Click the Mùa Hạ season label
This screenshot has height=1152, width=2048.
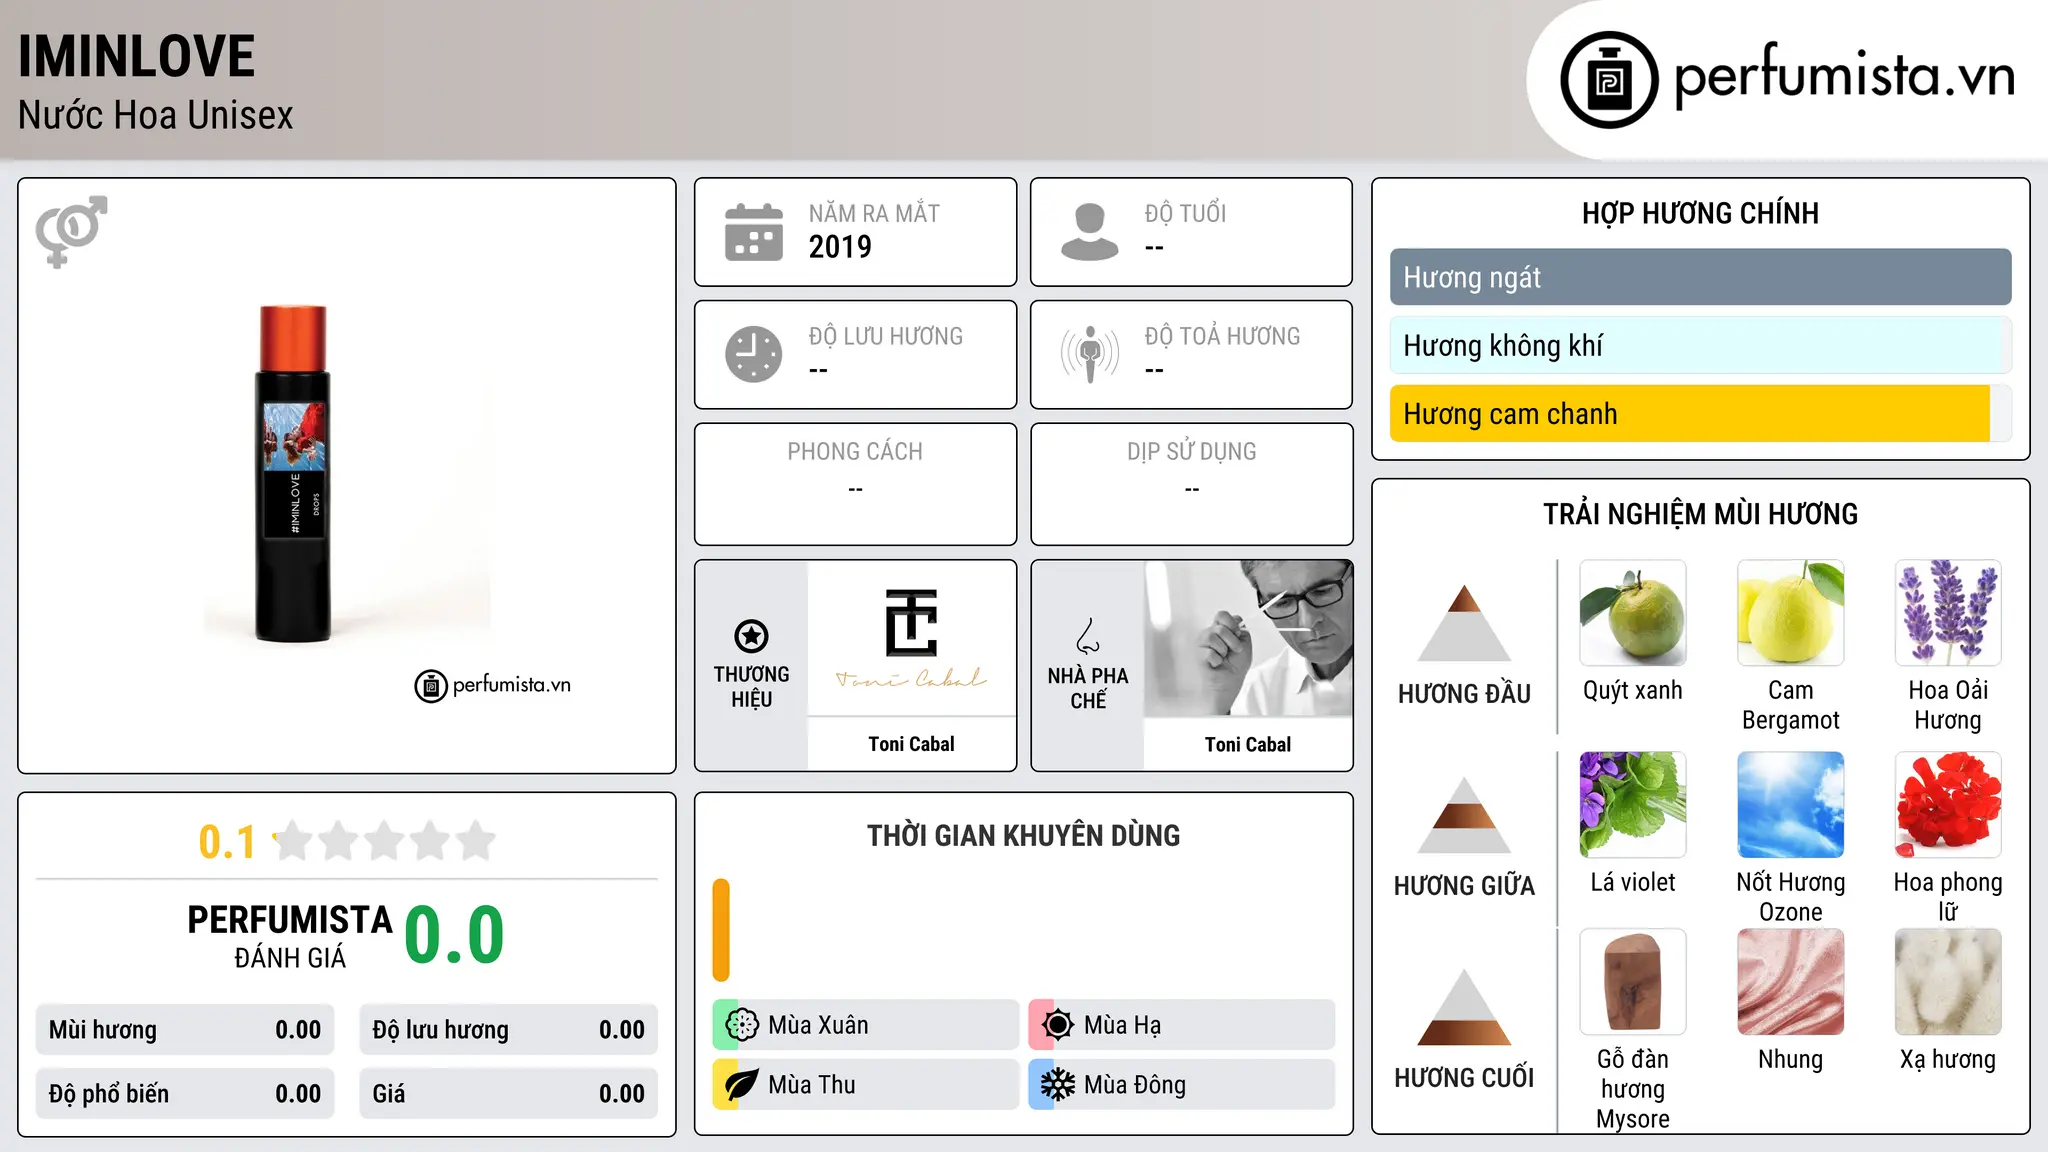point(1123,1025)
